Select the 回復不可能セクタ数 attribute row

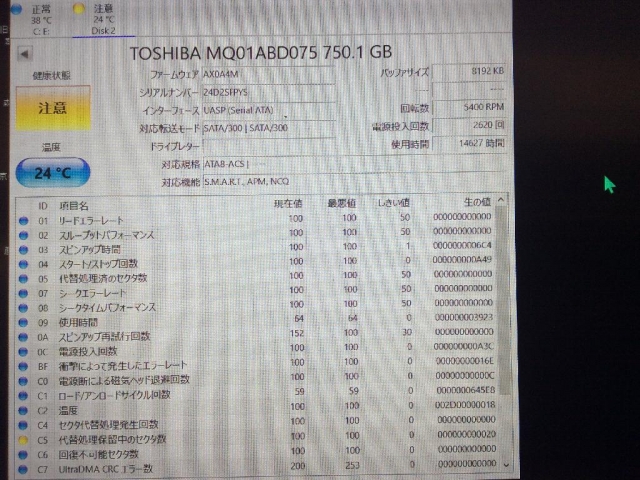(x=256, y=453)
